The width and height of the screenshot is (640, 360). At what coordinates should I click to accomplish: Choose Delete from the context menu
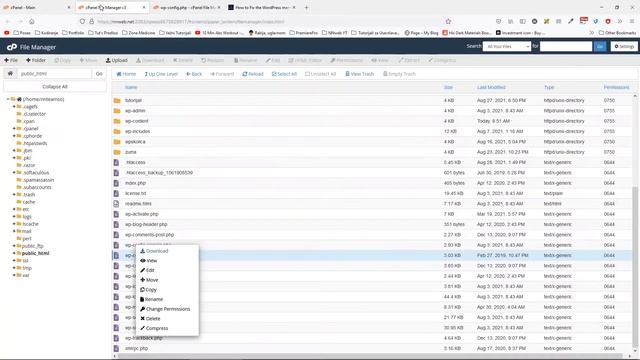tap(150, 319)
